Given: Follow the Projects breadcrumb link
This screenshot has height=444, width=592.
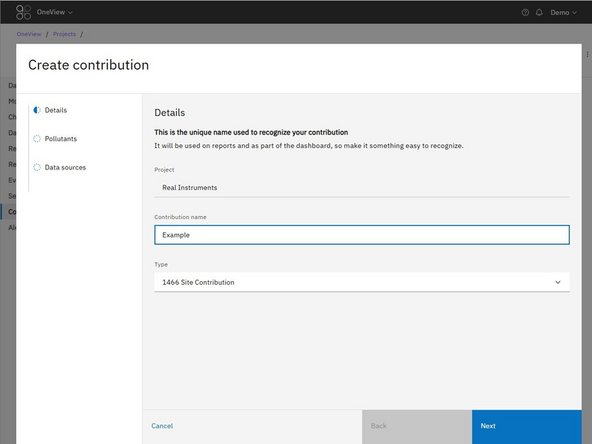Looking at the screenshot, I should 64,34.
